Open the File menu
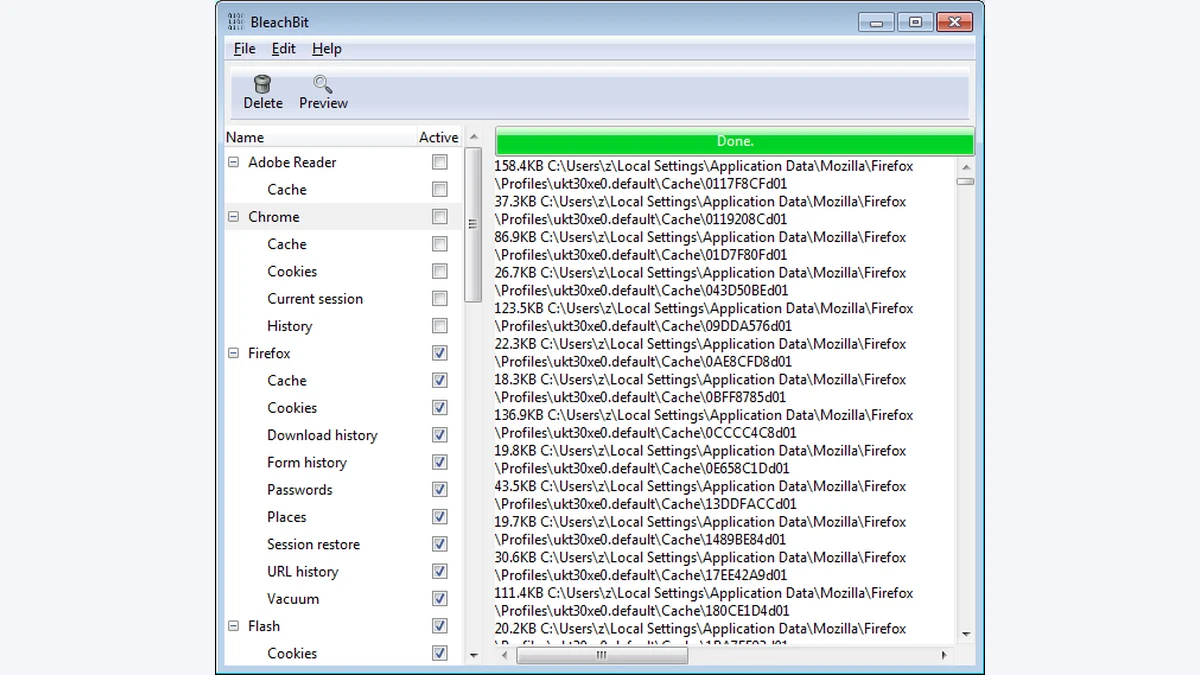 pyautogui.click(x=244, y=48)
